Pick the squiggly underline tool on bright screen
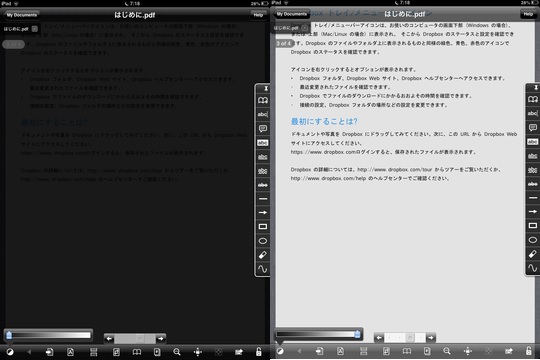540x360 pixels. pos(533,170)
